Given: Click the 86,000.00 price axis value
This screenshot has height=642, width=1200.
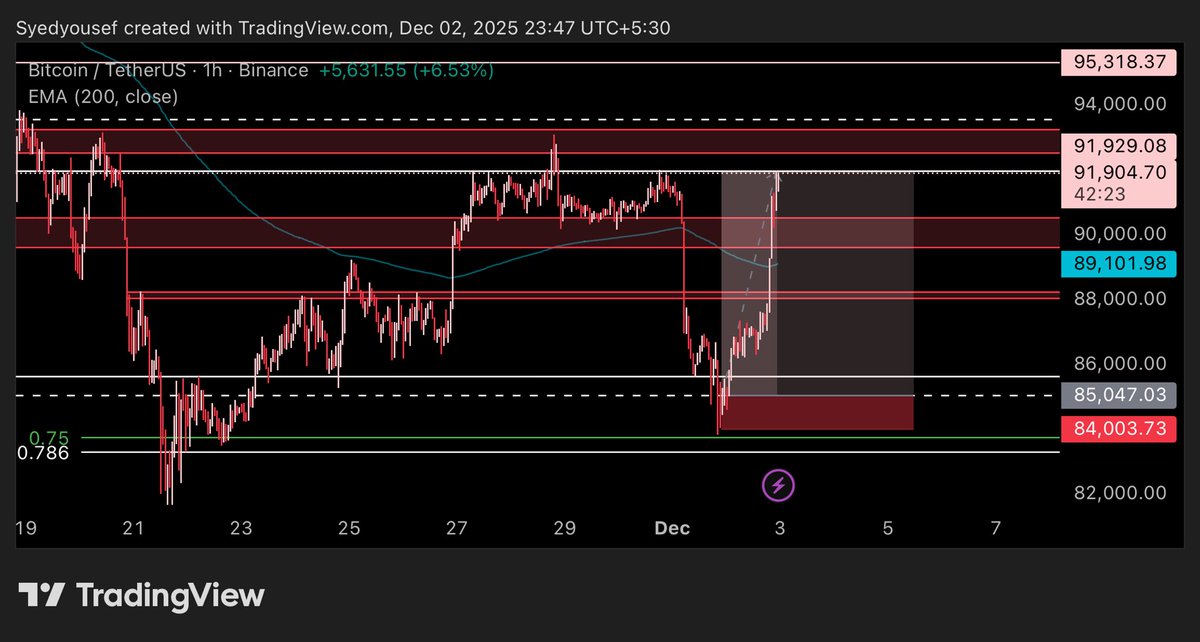Looking at the screenshot, I should coord(1120,364).
